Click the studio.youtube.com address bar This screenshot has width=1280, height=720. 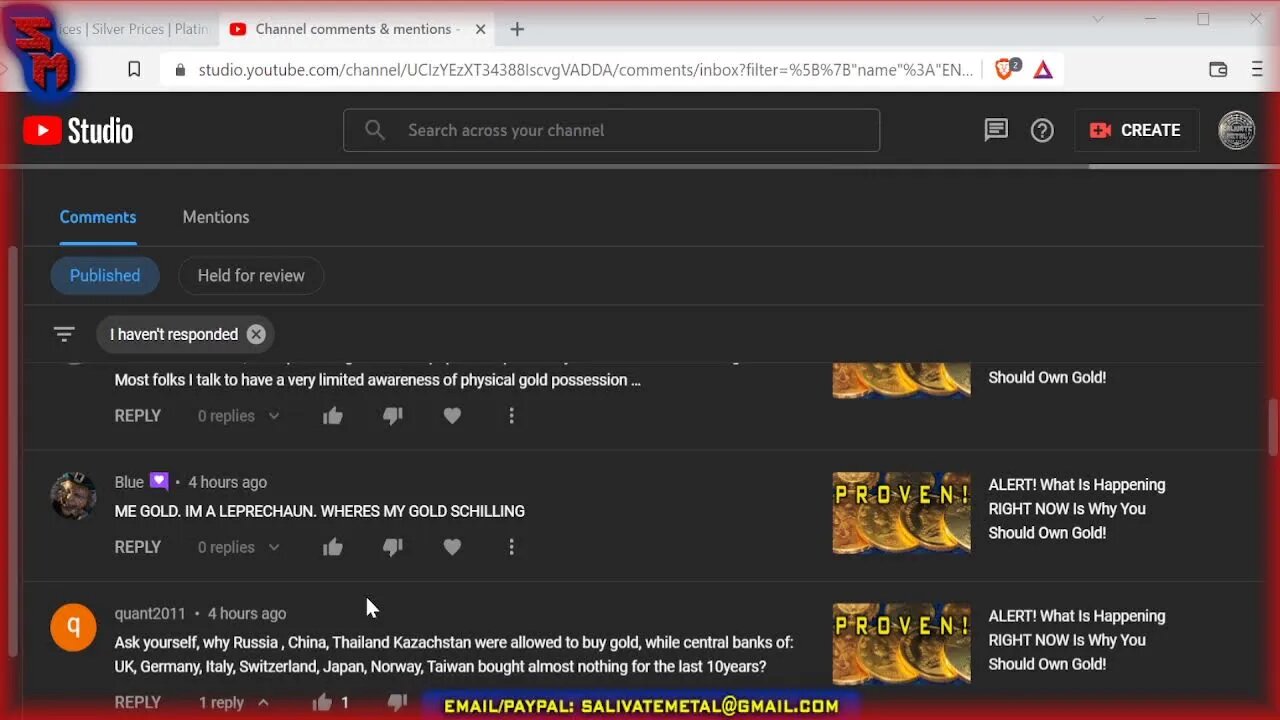(x=585, y=70)
